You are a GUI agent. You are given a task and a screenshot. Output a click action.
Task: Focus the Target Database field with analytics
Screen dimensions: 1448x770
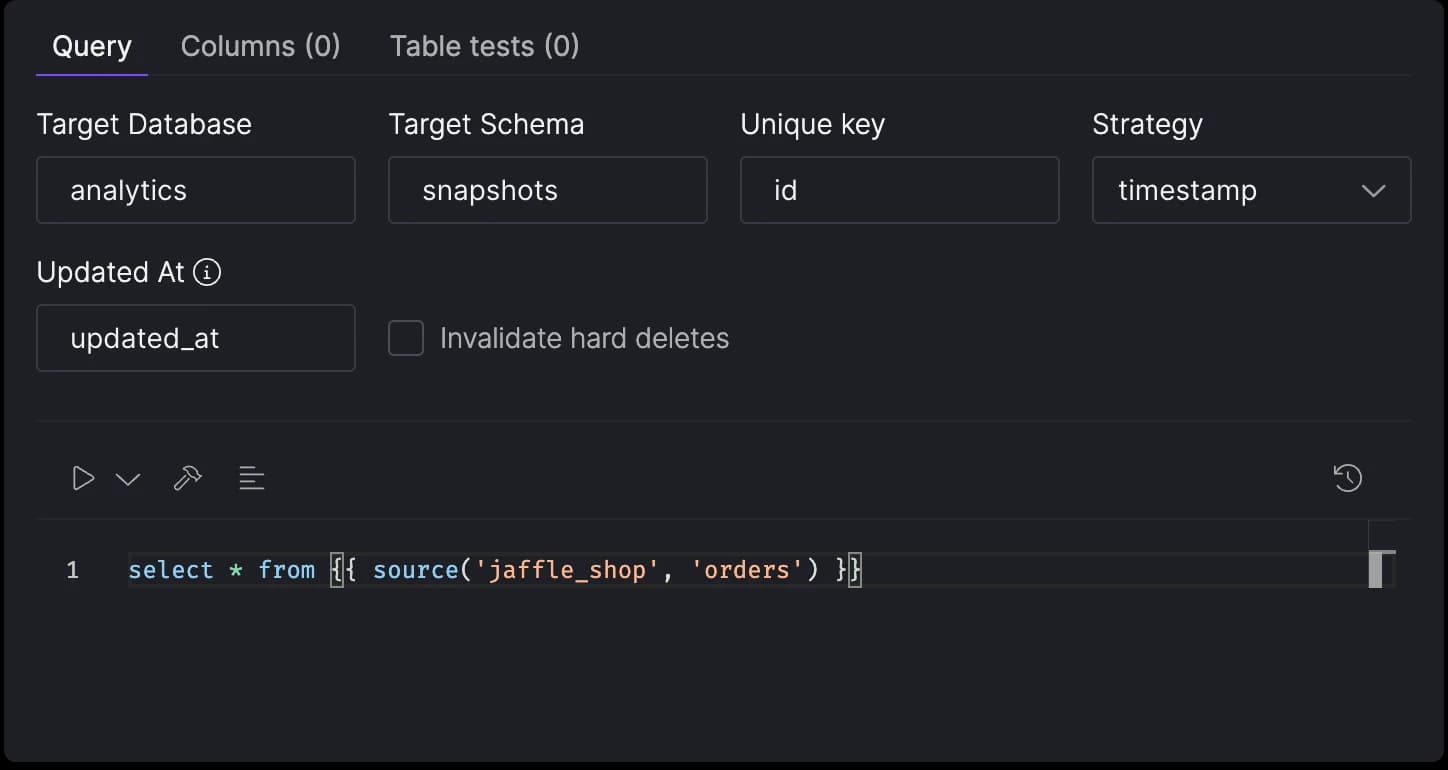click(x=196, y=190)
